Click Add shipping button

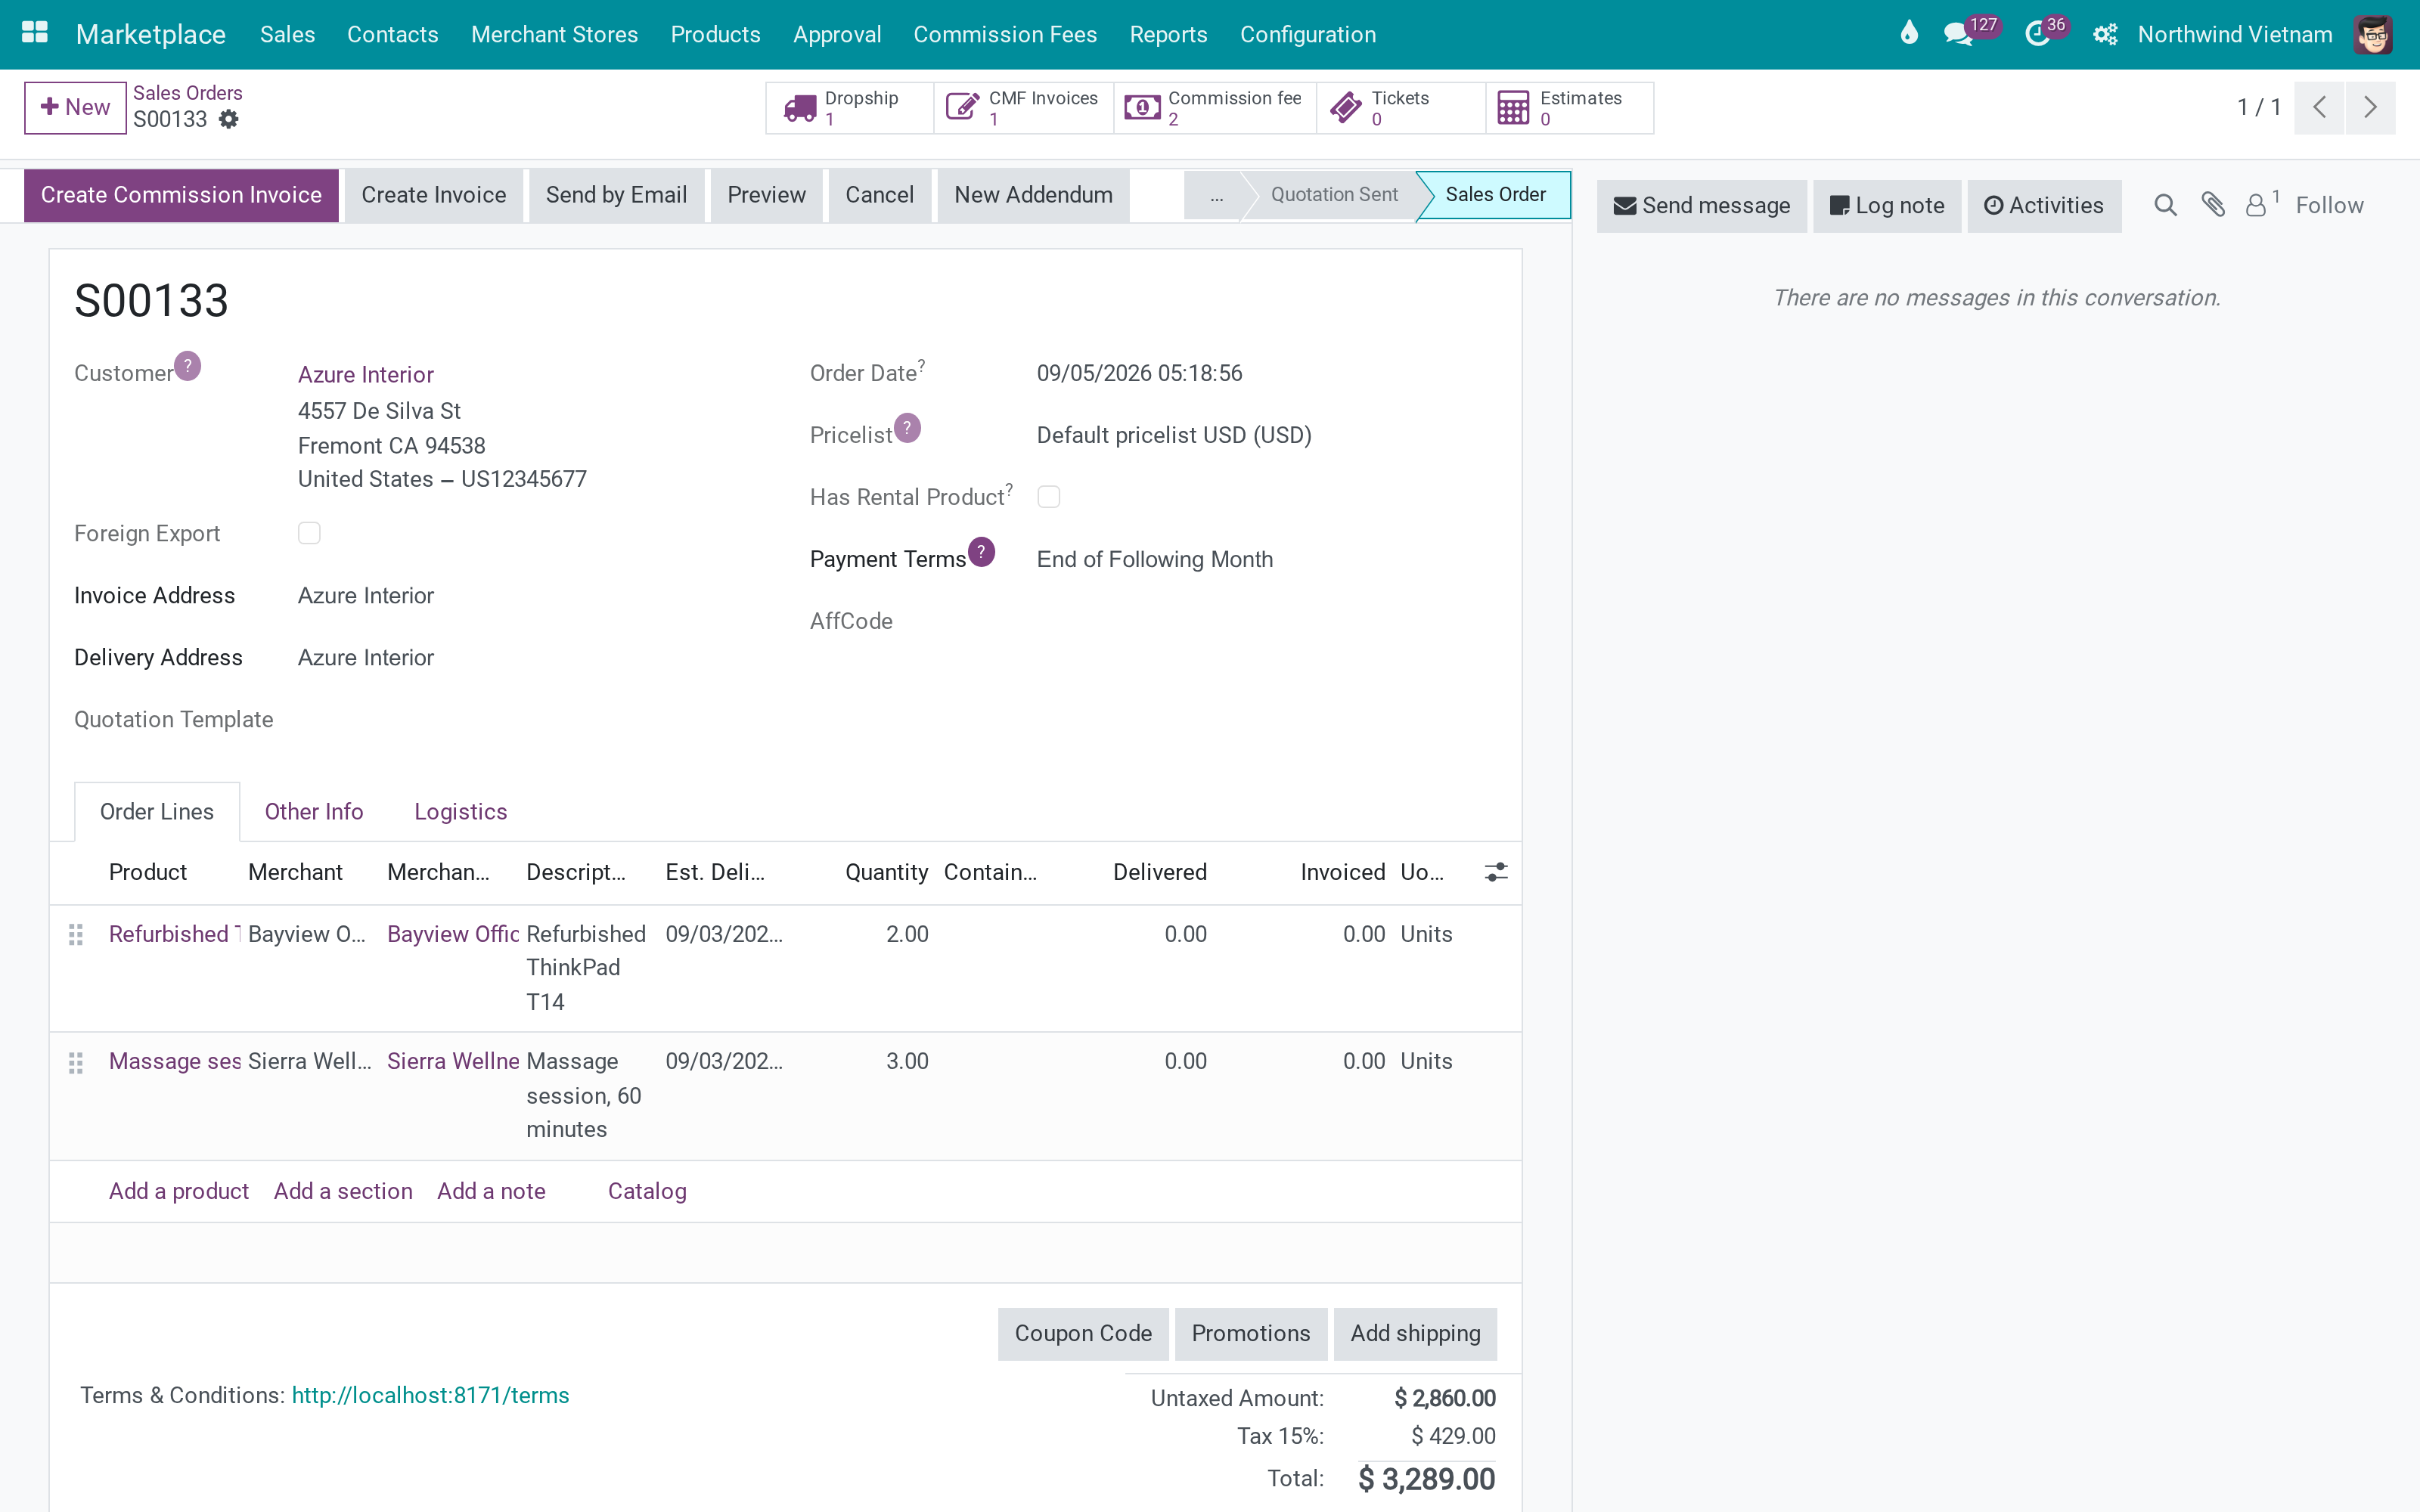pos(1415,1334)
